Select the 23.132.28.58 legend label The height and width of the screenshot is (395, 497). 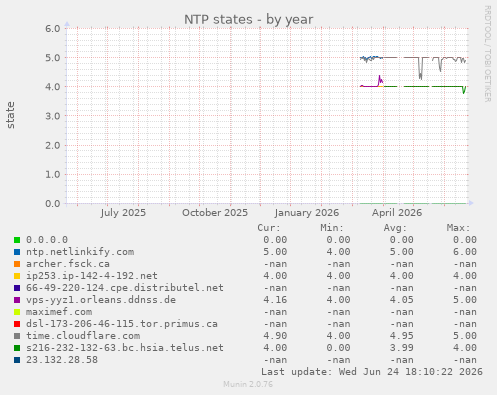62,360
